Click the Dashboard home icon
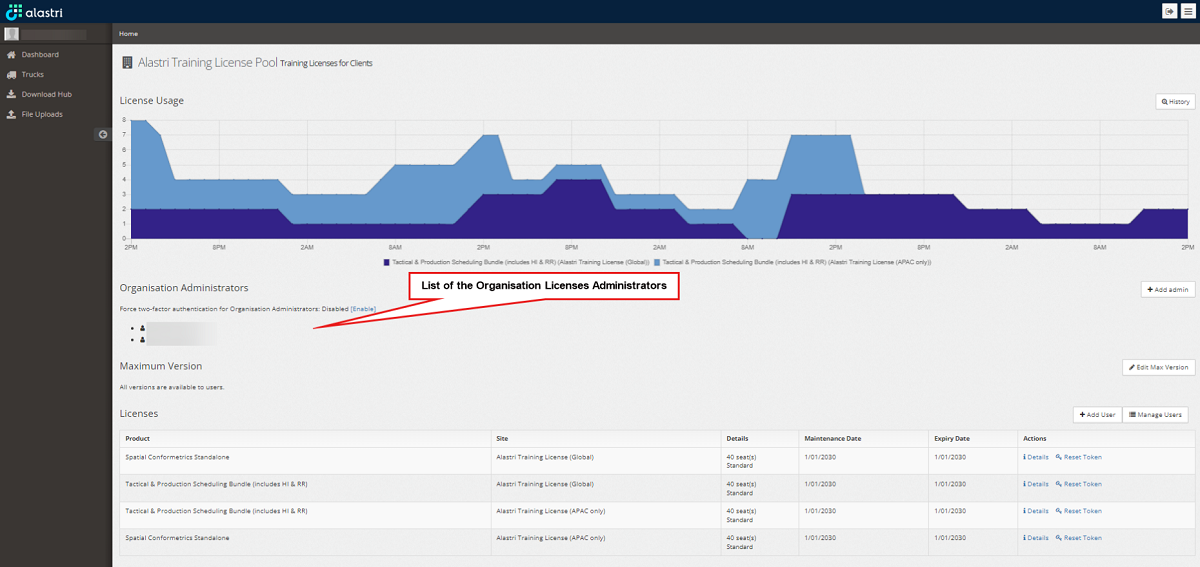The image size is (1200, 567). (12, 55)
